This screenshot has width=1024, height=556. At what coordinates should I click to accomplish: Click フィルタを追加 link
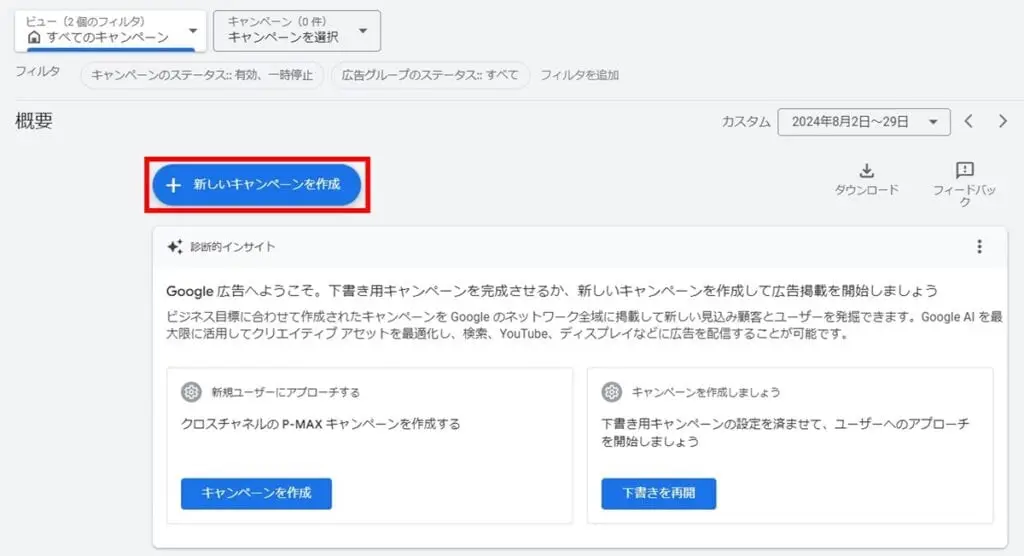tap(579, 75)
